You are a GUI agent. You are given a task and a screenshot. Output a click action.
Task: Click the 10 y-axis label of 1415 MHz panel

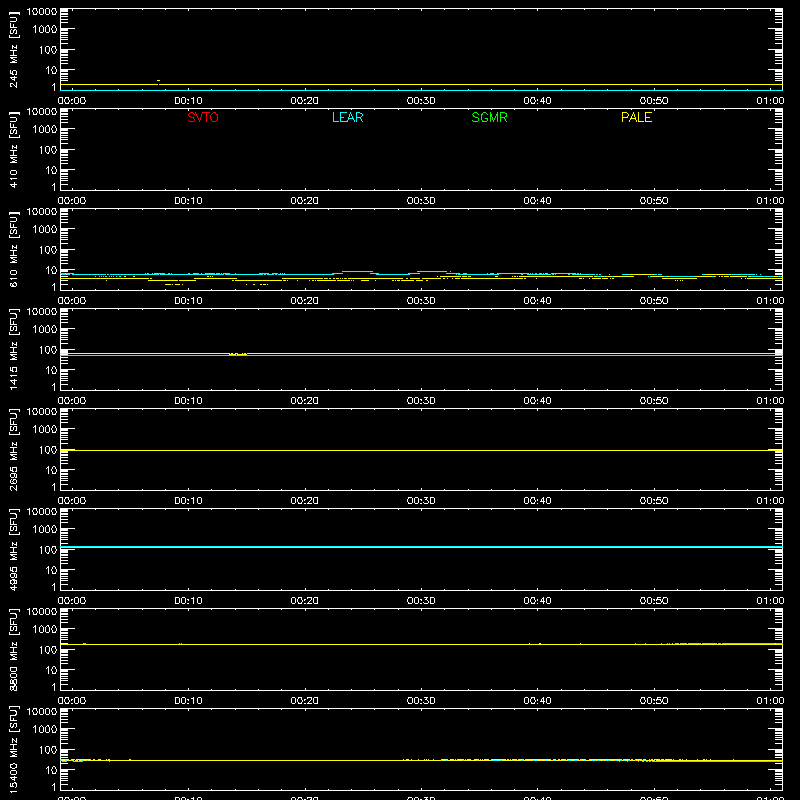51,370
